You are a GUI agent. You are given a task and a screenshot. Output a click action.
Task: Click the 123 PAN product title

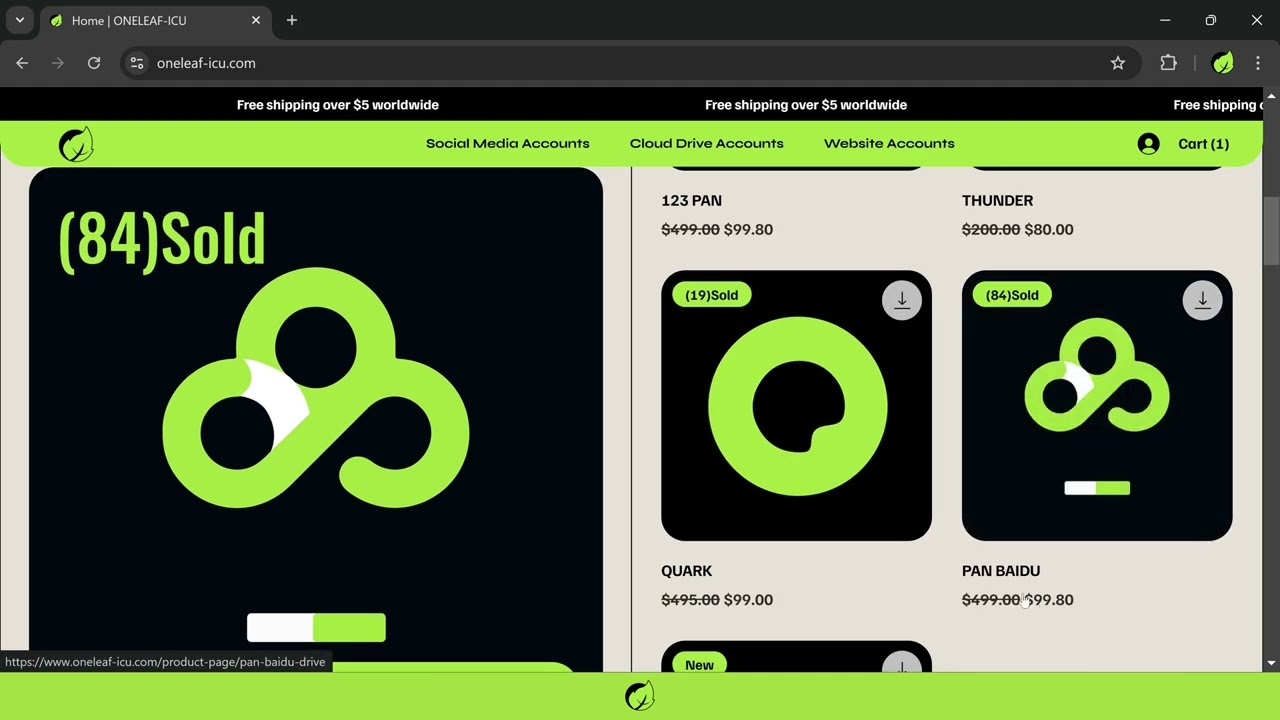click(x=691, y=201)
